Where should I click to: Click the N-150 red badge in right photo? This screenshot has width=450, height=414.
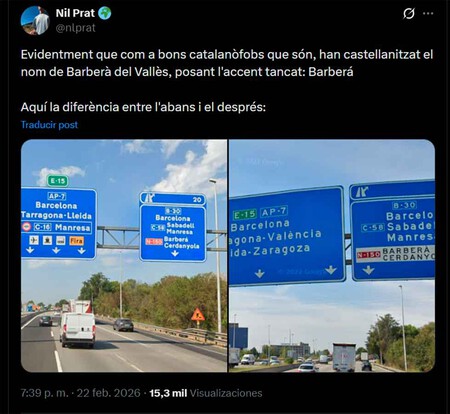pyautogui.click(x=368, y=255)
